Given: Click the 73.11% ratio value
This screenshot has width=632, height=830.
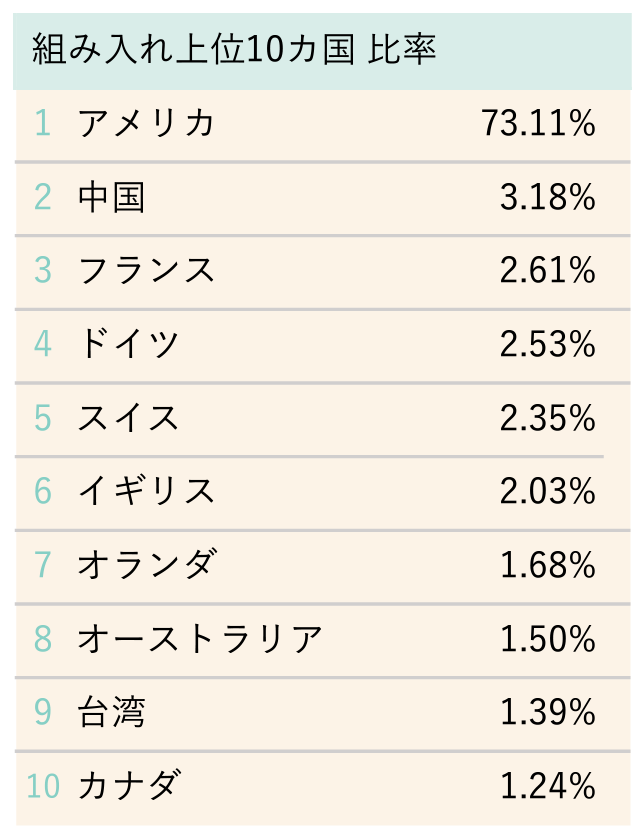Looking at the screenshot, I should pyautogui.click(x=538, y=123).
